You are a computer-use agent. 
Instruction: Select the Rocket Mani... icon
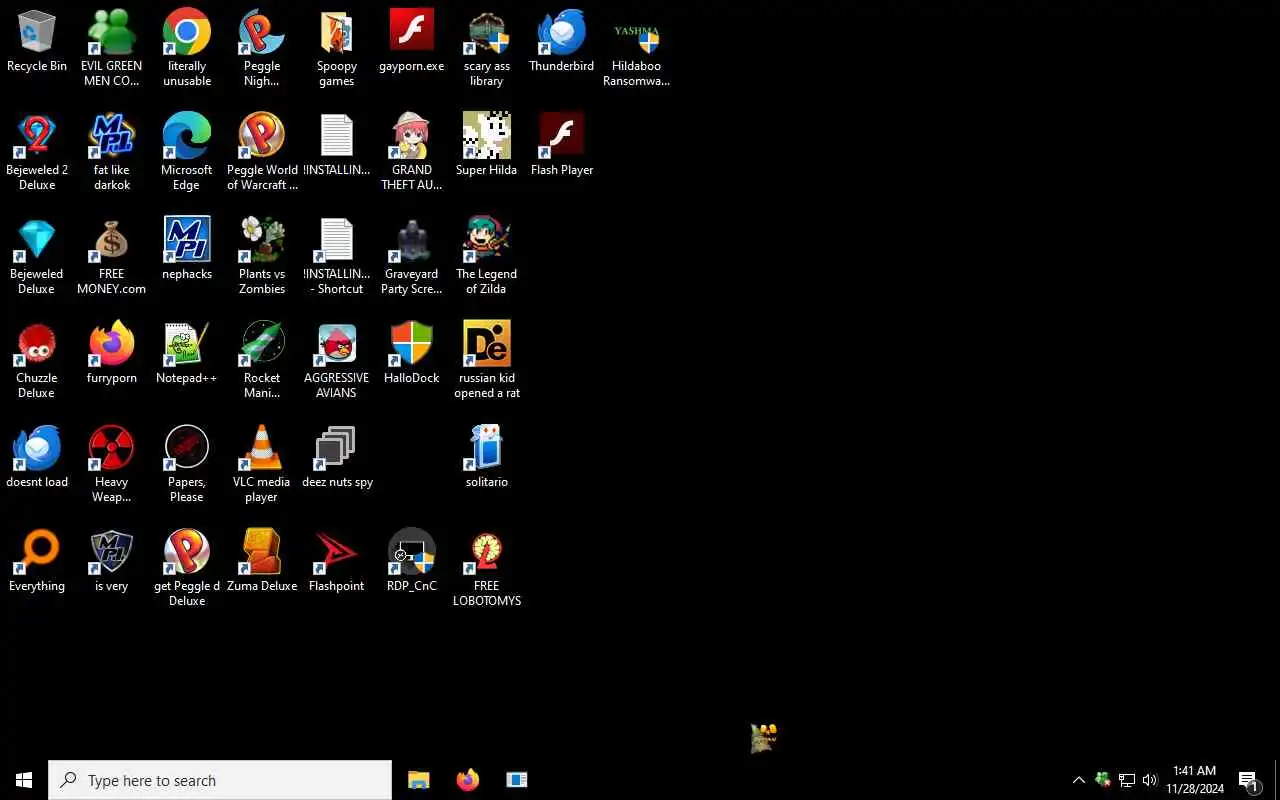tap(262, 360)
